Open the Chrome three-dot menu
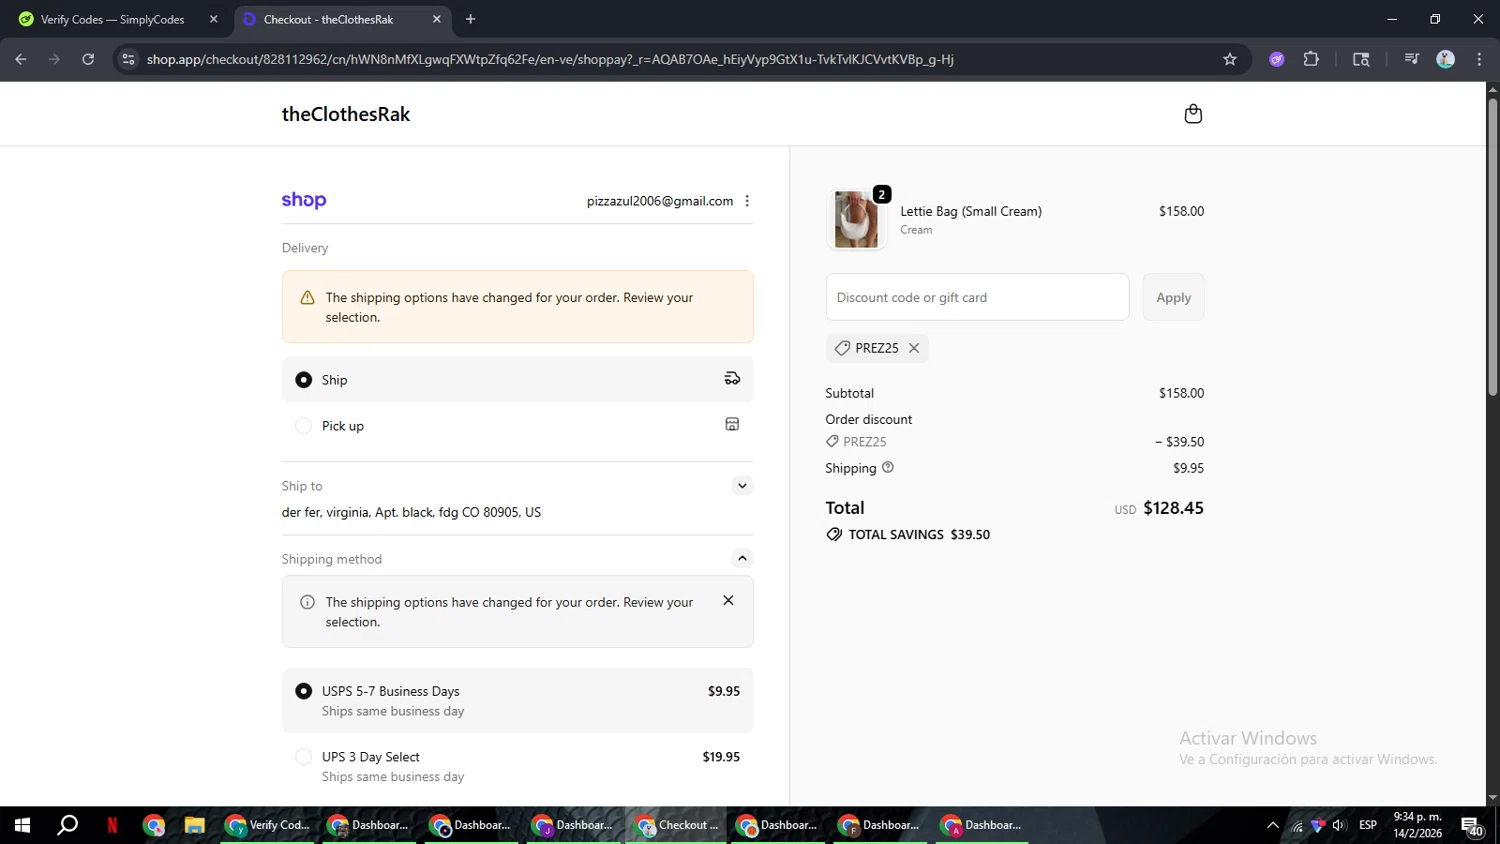Screen dimensions: 1500x844 coord(1479,59)
